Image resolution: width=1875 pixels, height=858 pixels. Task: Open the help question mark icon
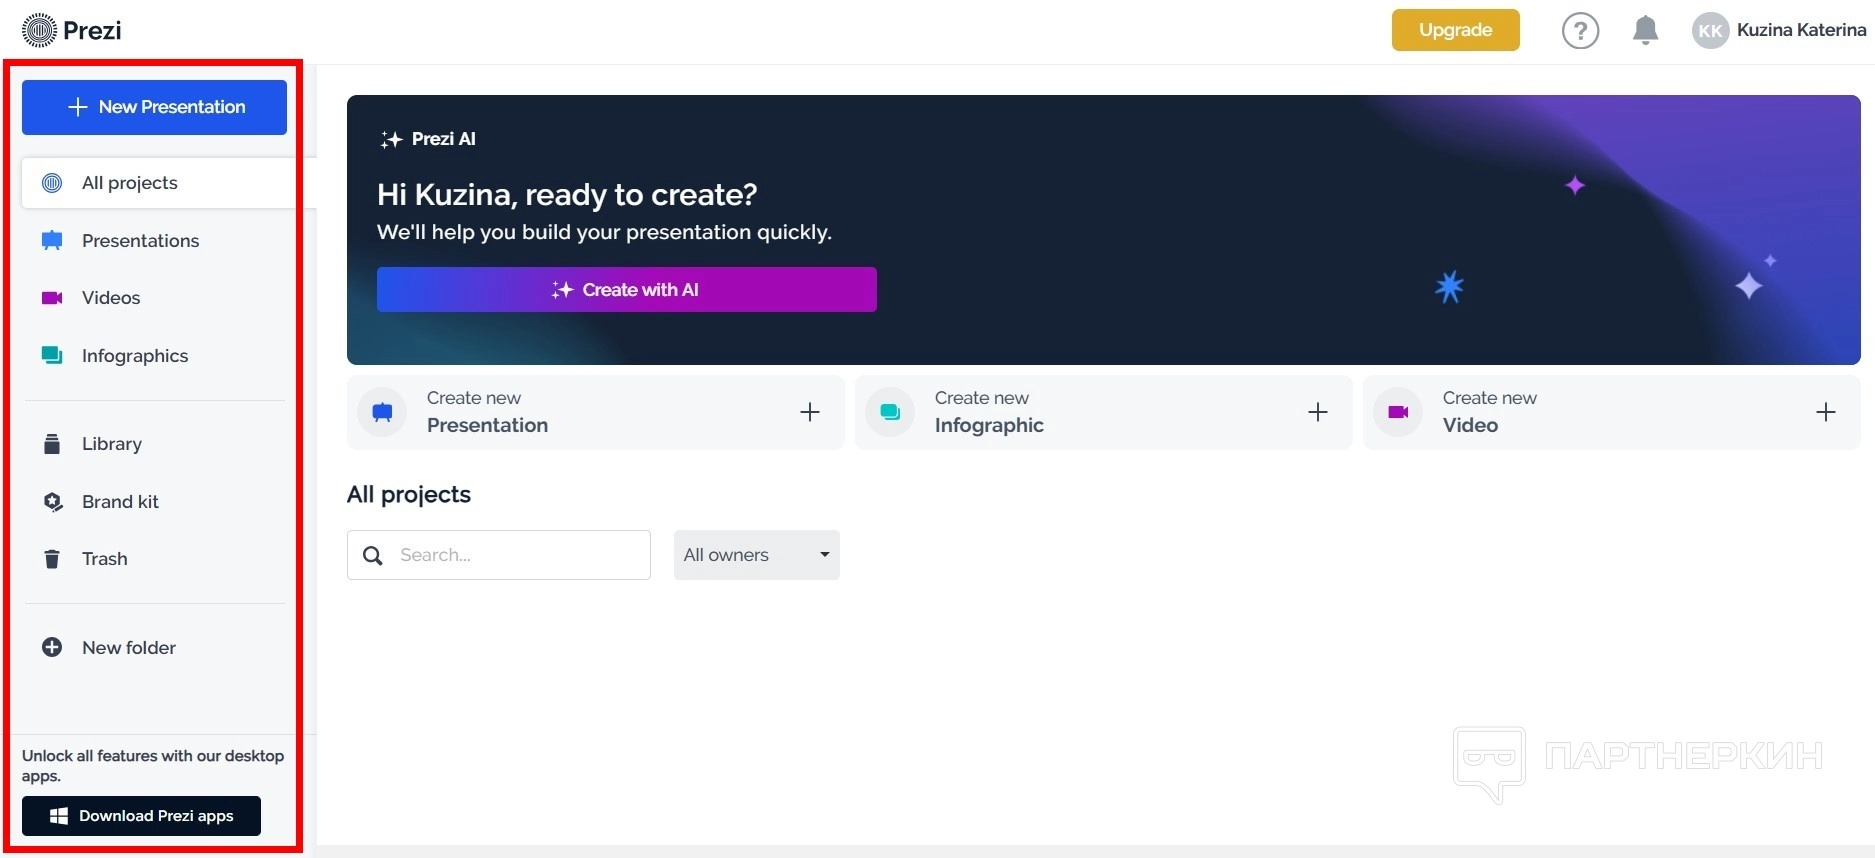[1580, 31]
